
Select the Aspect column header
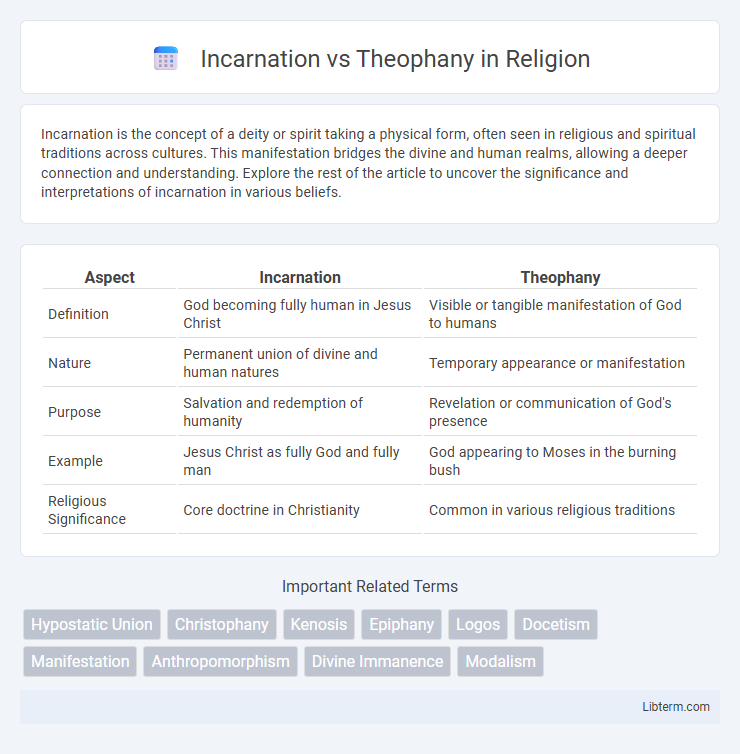110,277
